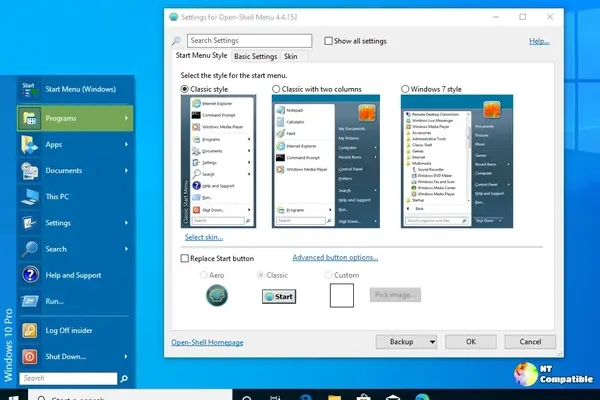This screenshot has height=400, width=600.
Task: Click the start menu Search text box
Action: click(x=68, y=379)
